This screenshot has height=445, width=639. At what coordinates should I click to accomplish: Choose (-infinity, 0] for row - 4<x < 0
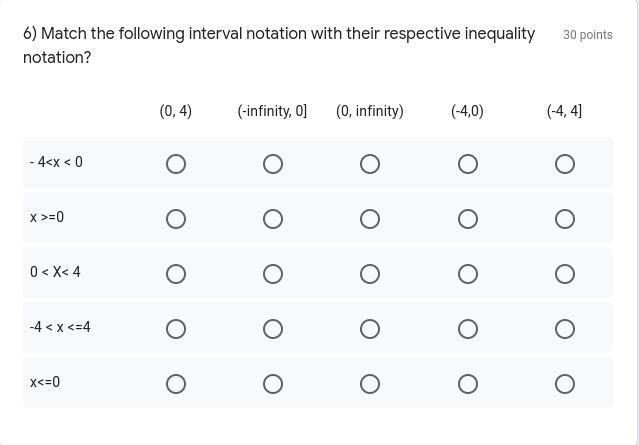(273, 164)
